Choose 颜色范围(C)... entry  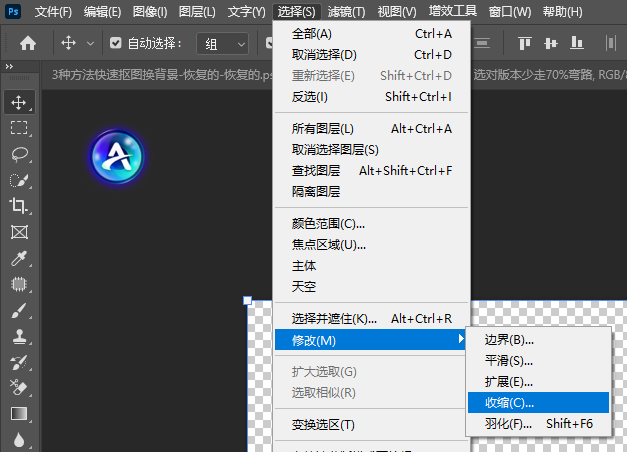[x=371, y=224]
